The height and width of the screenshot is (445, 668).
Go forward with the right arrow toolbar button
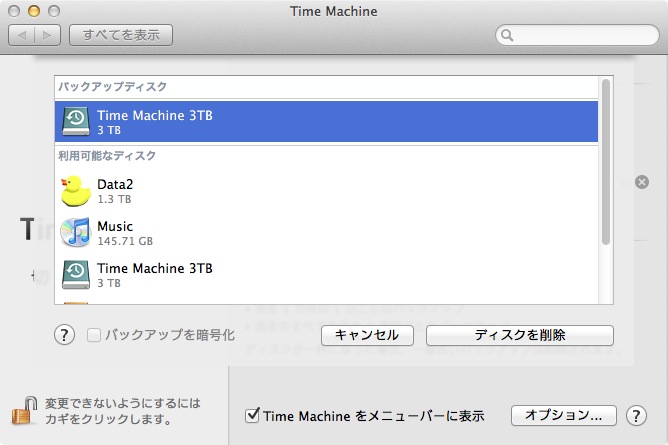point(47,35)
